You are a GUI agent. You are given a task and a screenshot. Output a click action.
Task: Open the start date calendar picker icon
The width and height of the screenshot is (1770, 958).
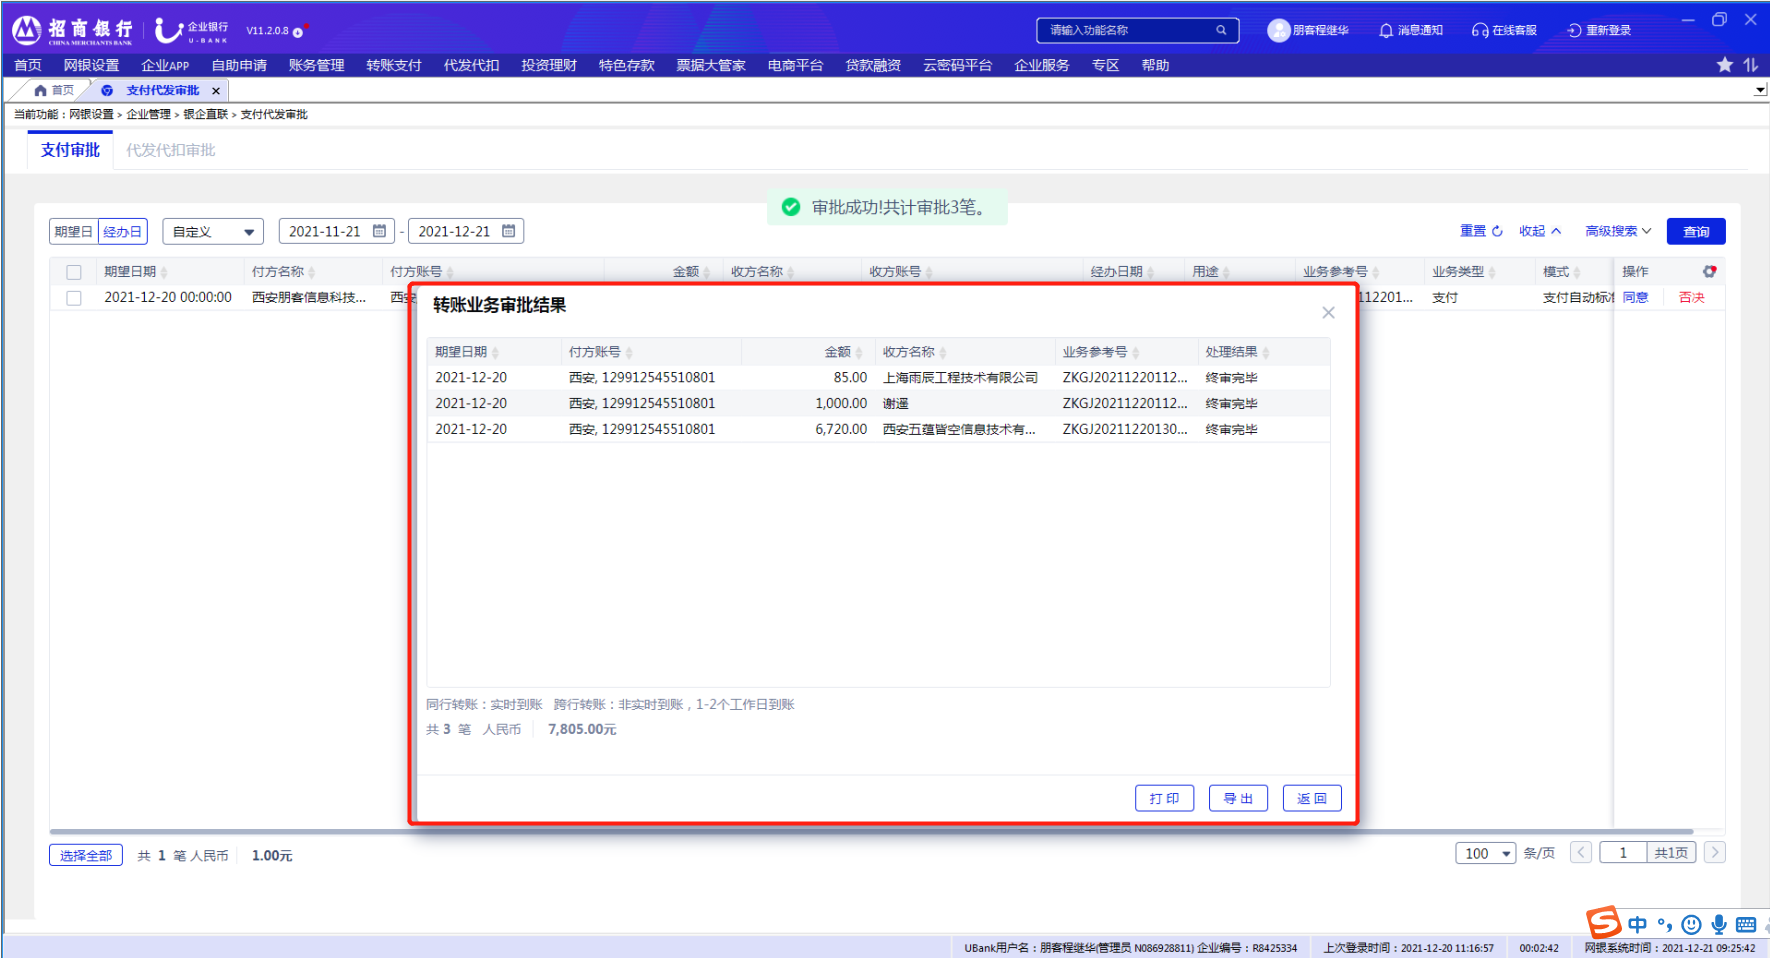(380, 231)
